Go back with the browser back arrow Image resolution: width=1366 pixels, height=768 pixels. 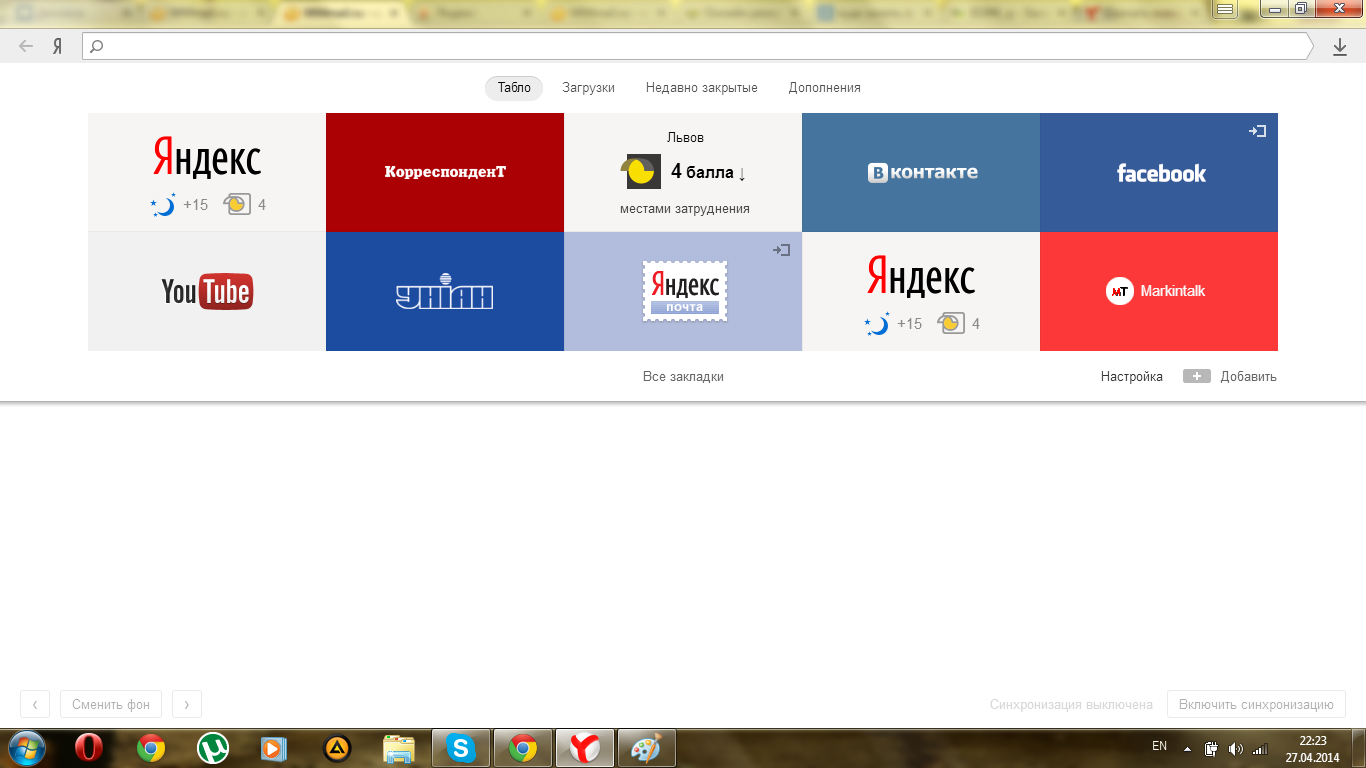click(x=26, y=46)
